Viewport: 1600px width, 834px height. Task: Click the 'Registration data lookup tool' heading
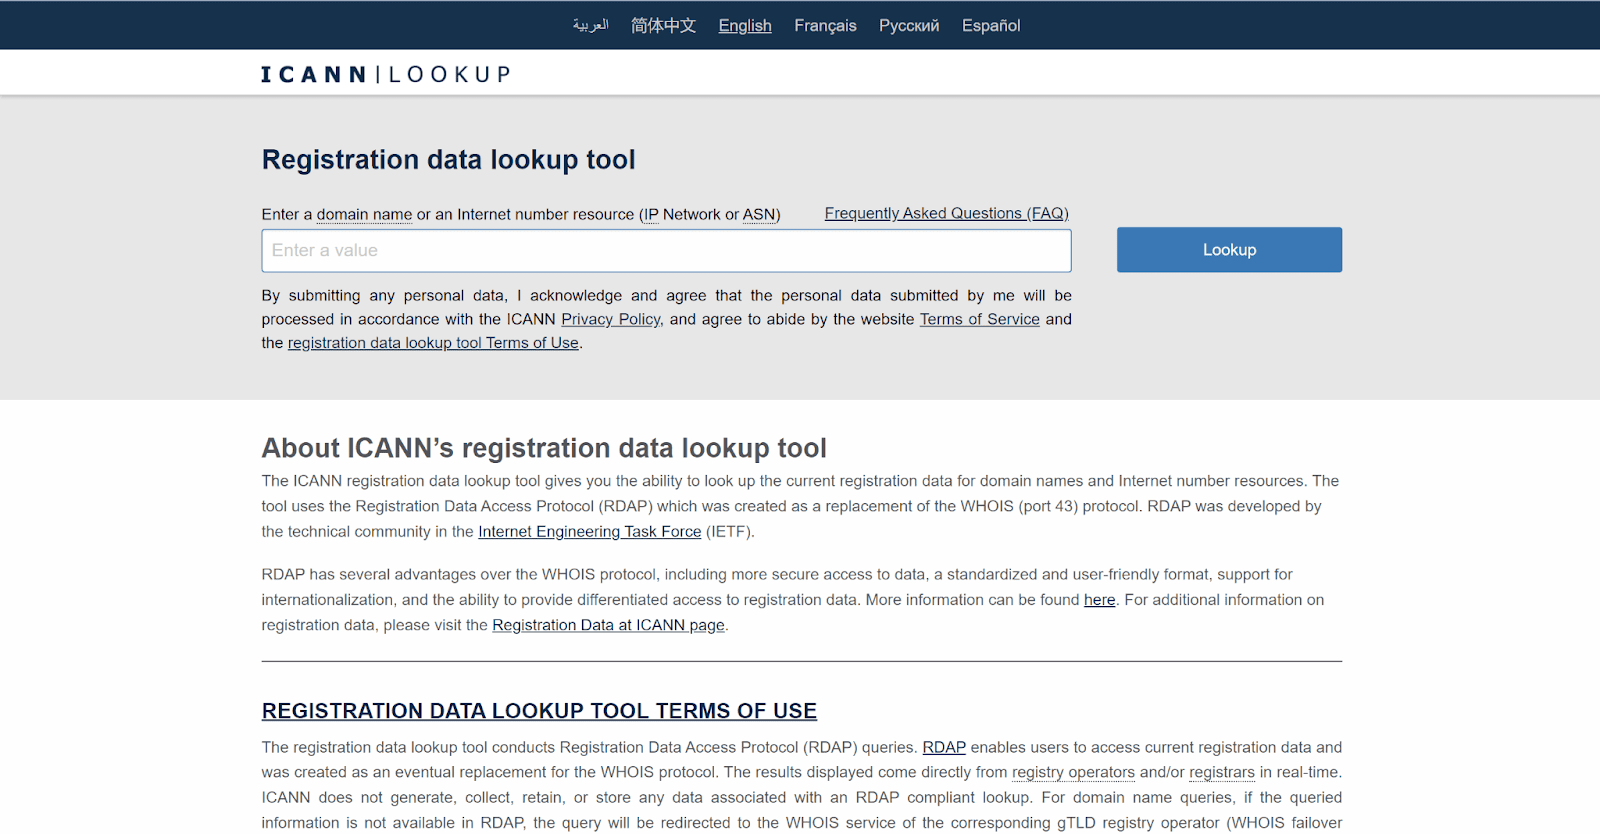point(448,160)
